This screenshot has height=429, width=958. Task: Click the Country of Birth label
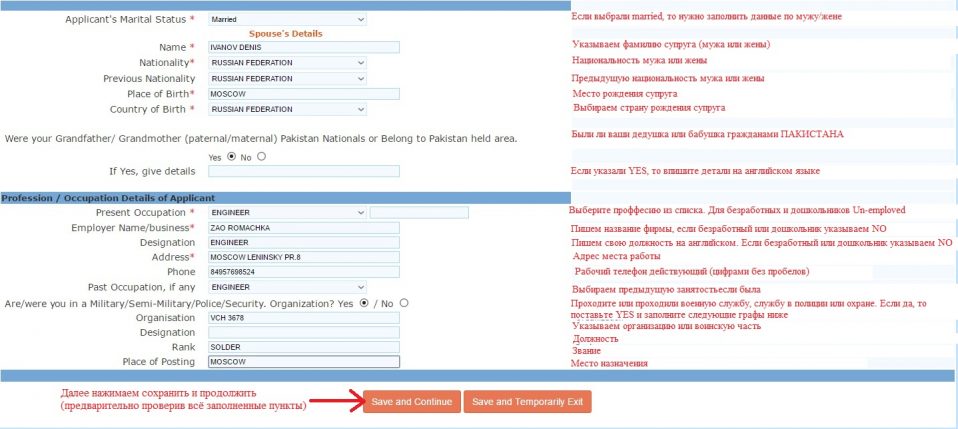click(x=152, y=109)
